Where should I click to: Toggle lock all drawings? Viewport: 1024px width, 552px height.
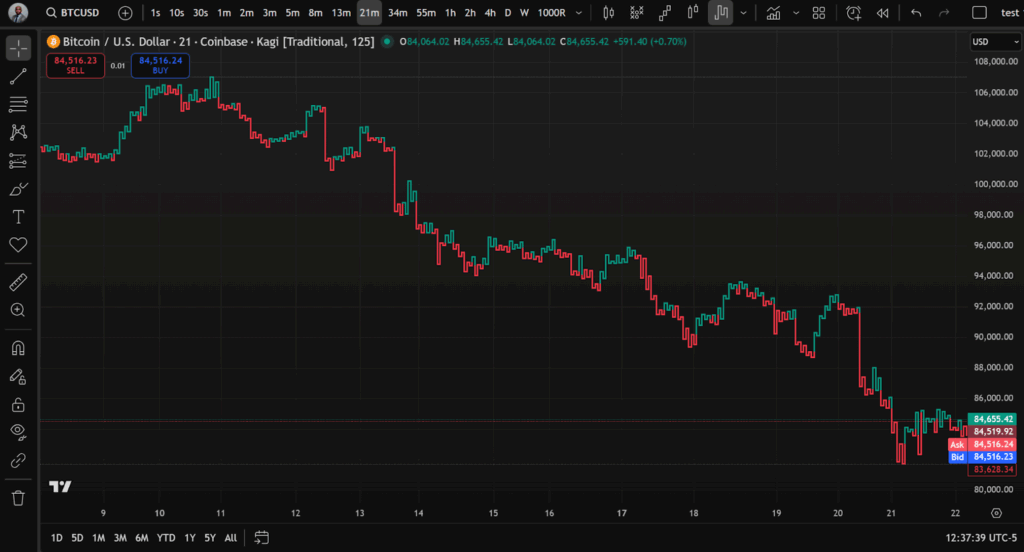pos(18,405)
